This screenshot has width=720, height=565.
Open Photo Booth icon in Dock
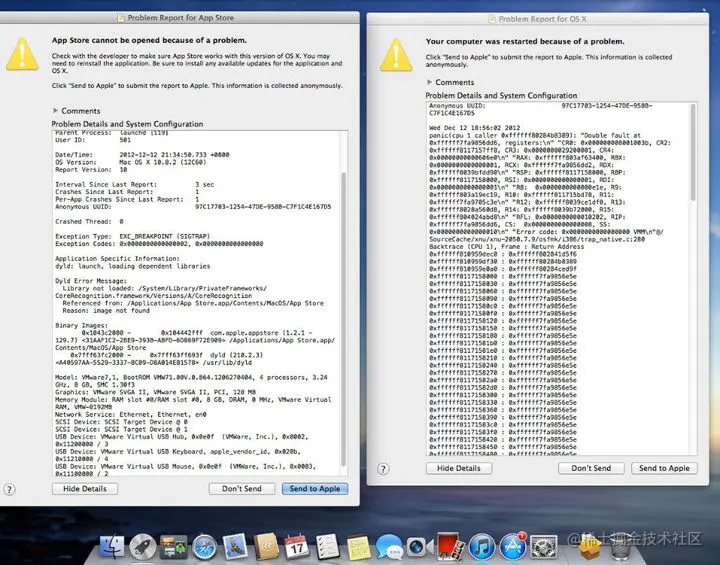pyautogui.click(x=450, y=547)
